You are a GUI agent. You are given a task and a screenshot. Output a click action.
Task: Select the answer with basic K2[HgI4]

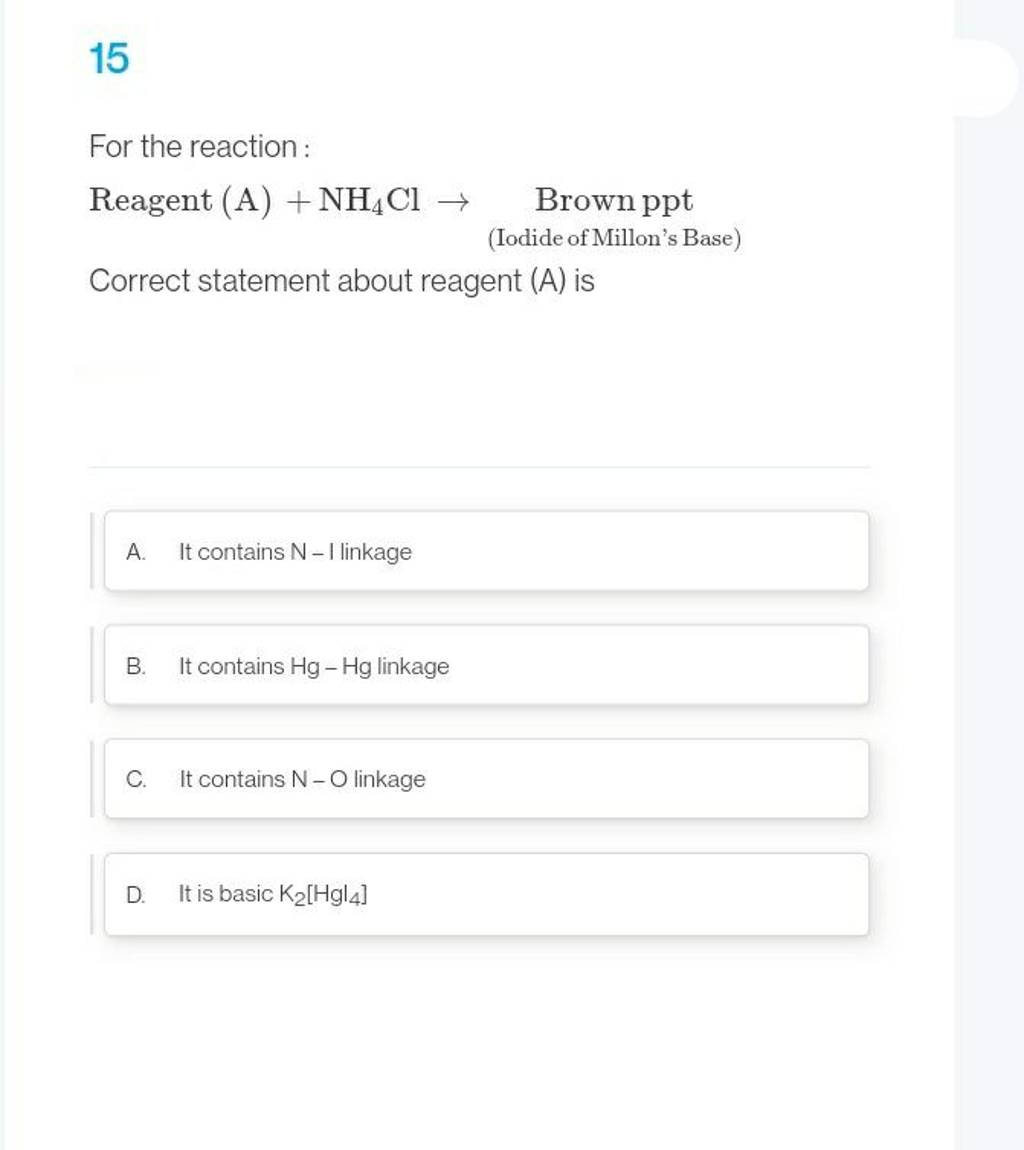pos(486,894)
